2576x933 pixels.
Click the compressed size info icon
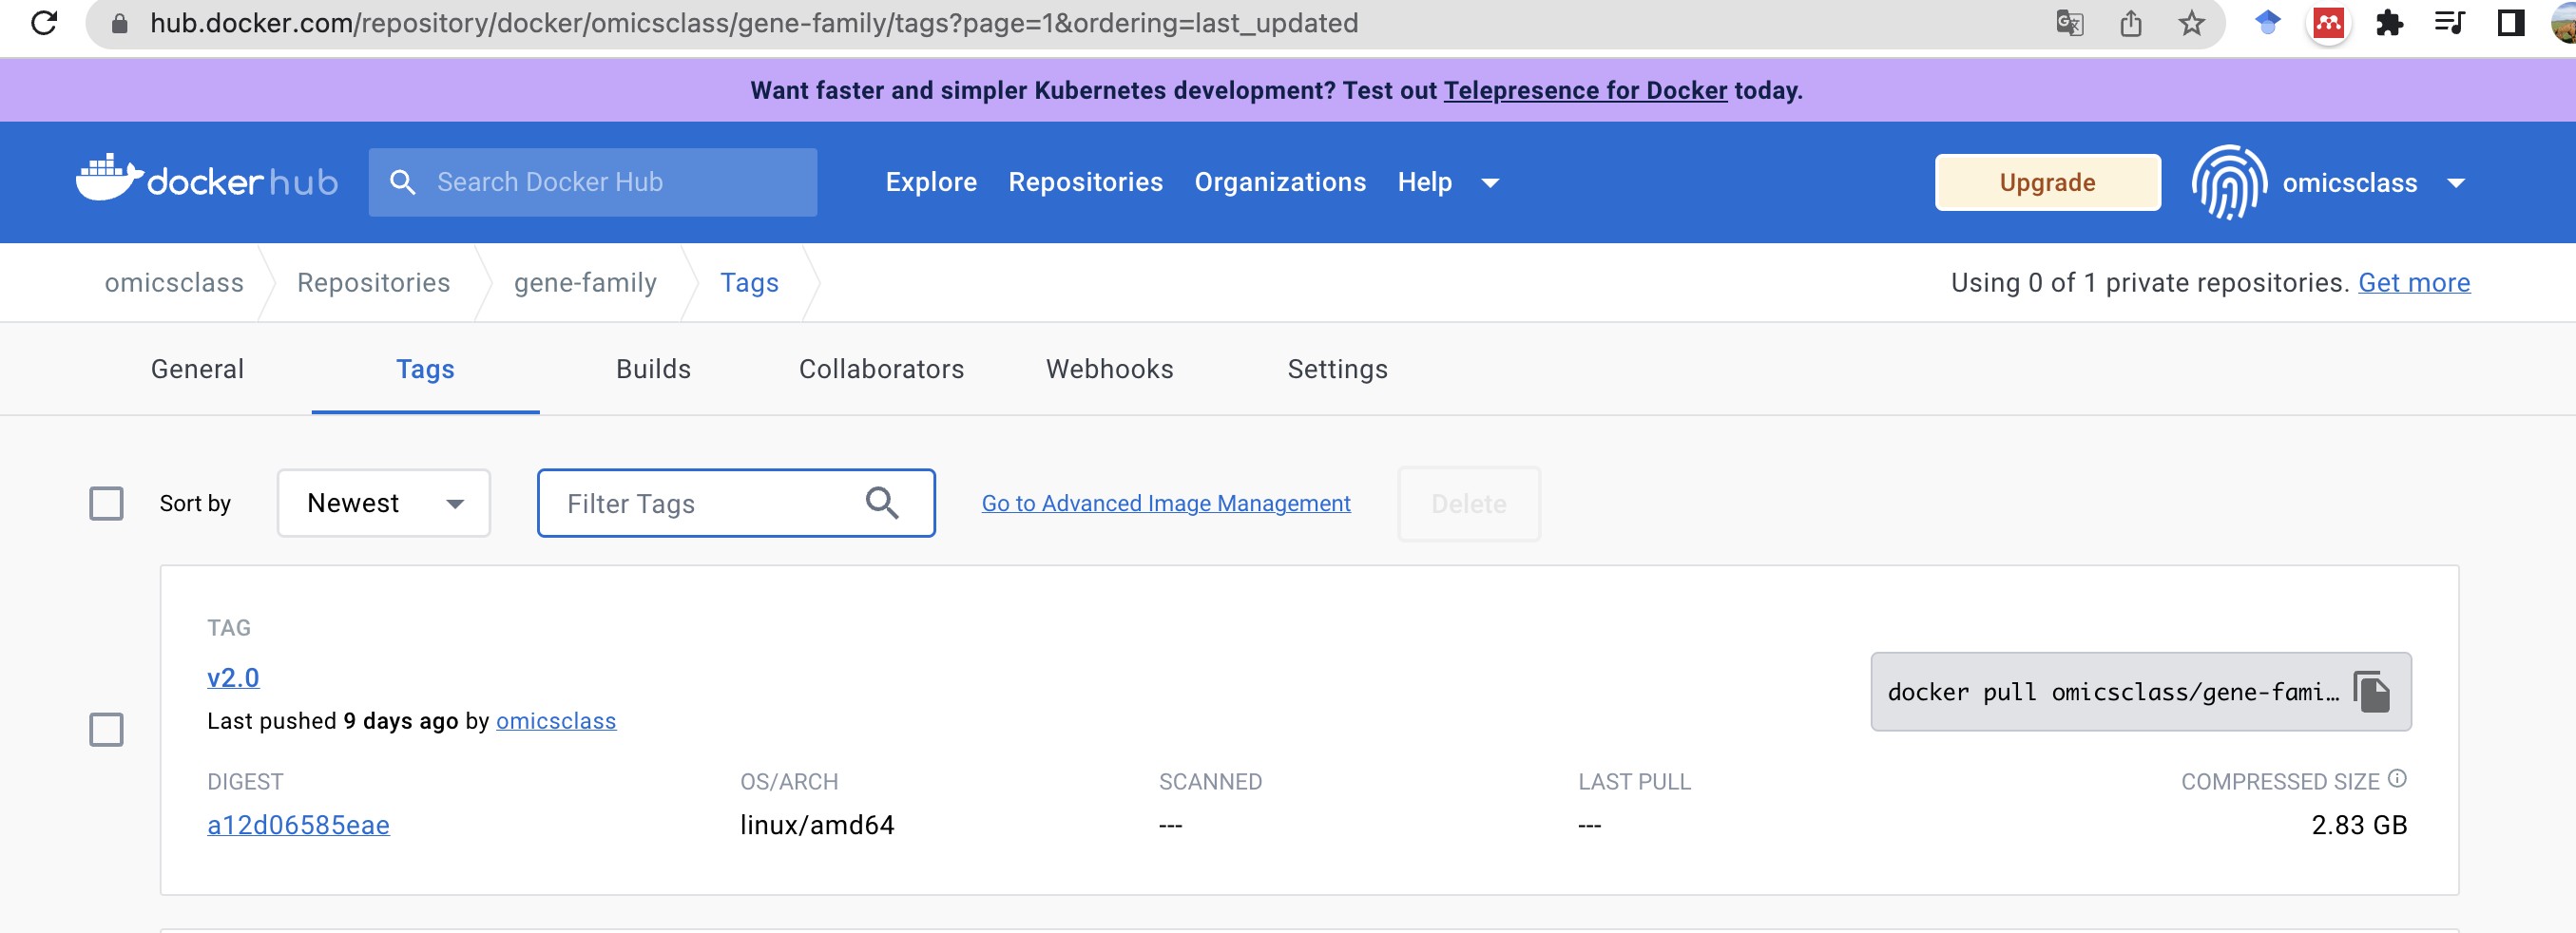coord(2397,779)
